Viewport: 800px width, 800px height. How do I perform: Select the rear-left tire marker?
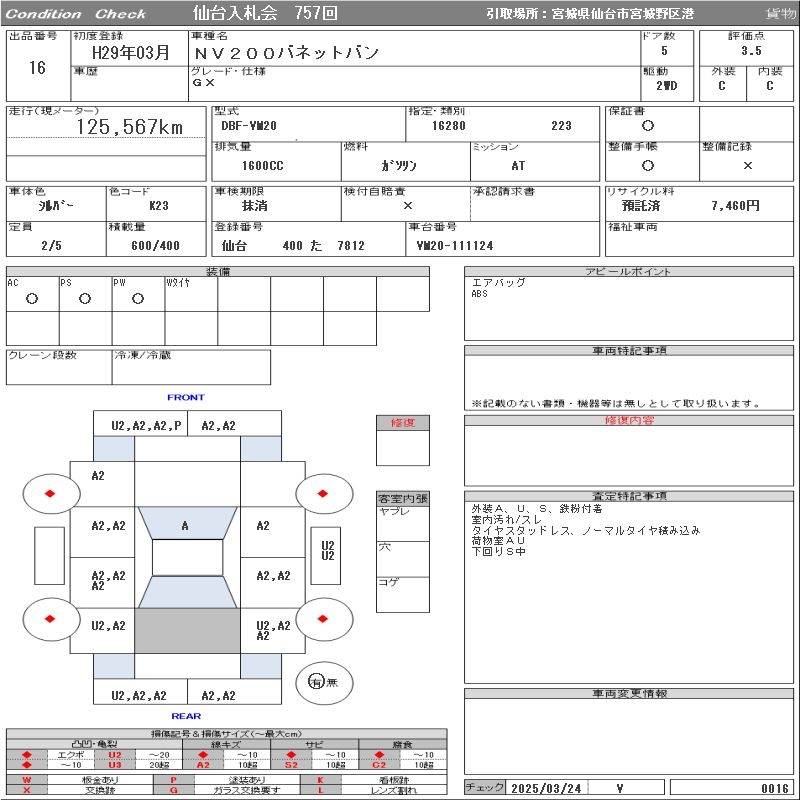coord(49,619)
